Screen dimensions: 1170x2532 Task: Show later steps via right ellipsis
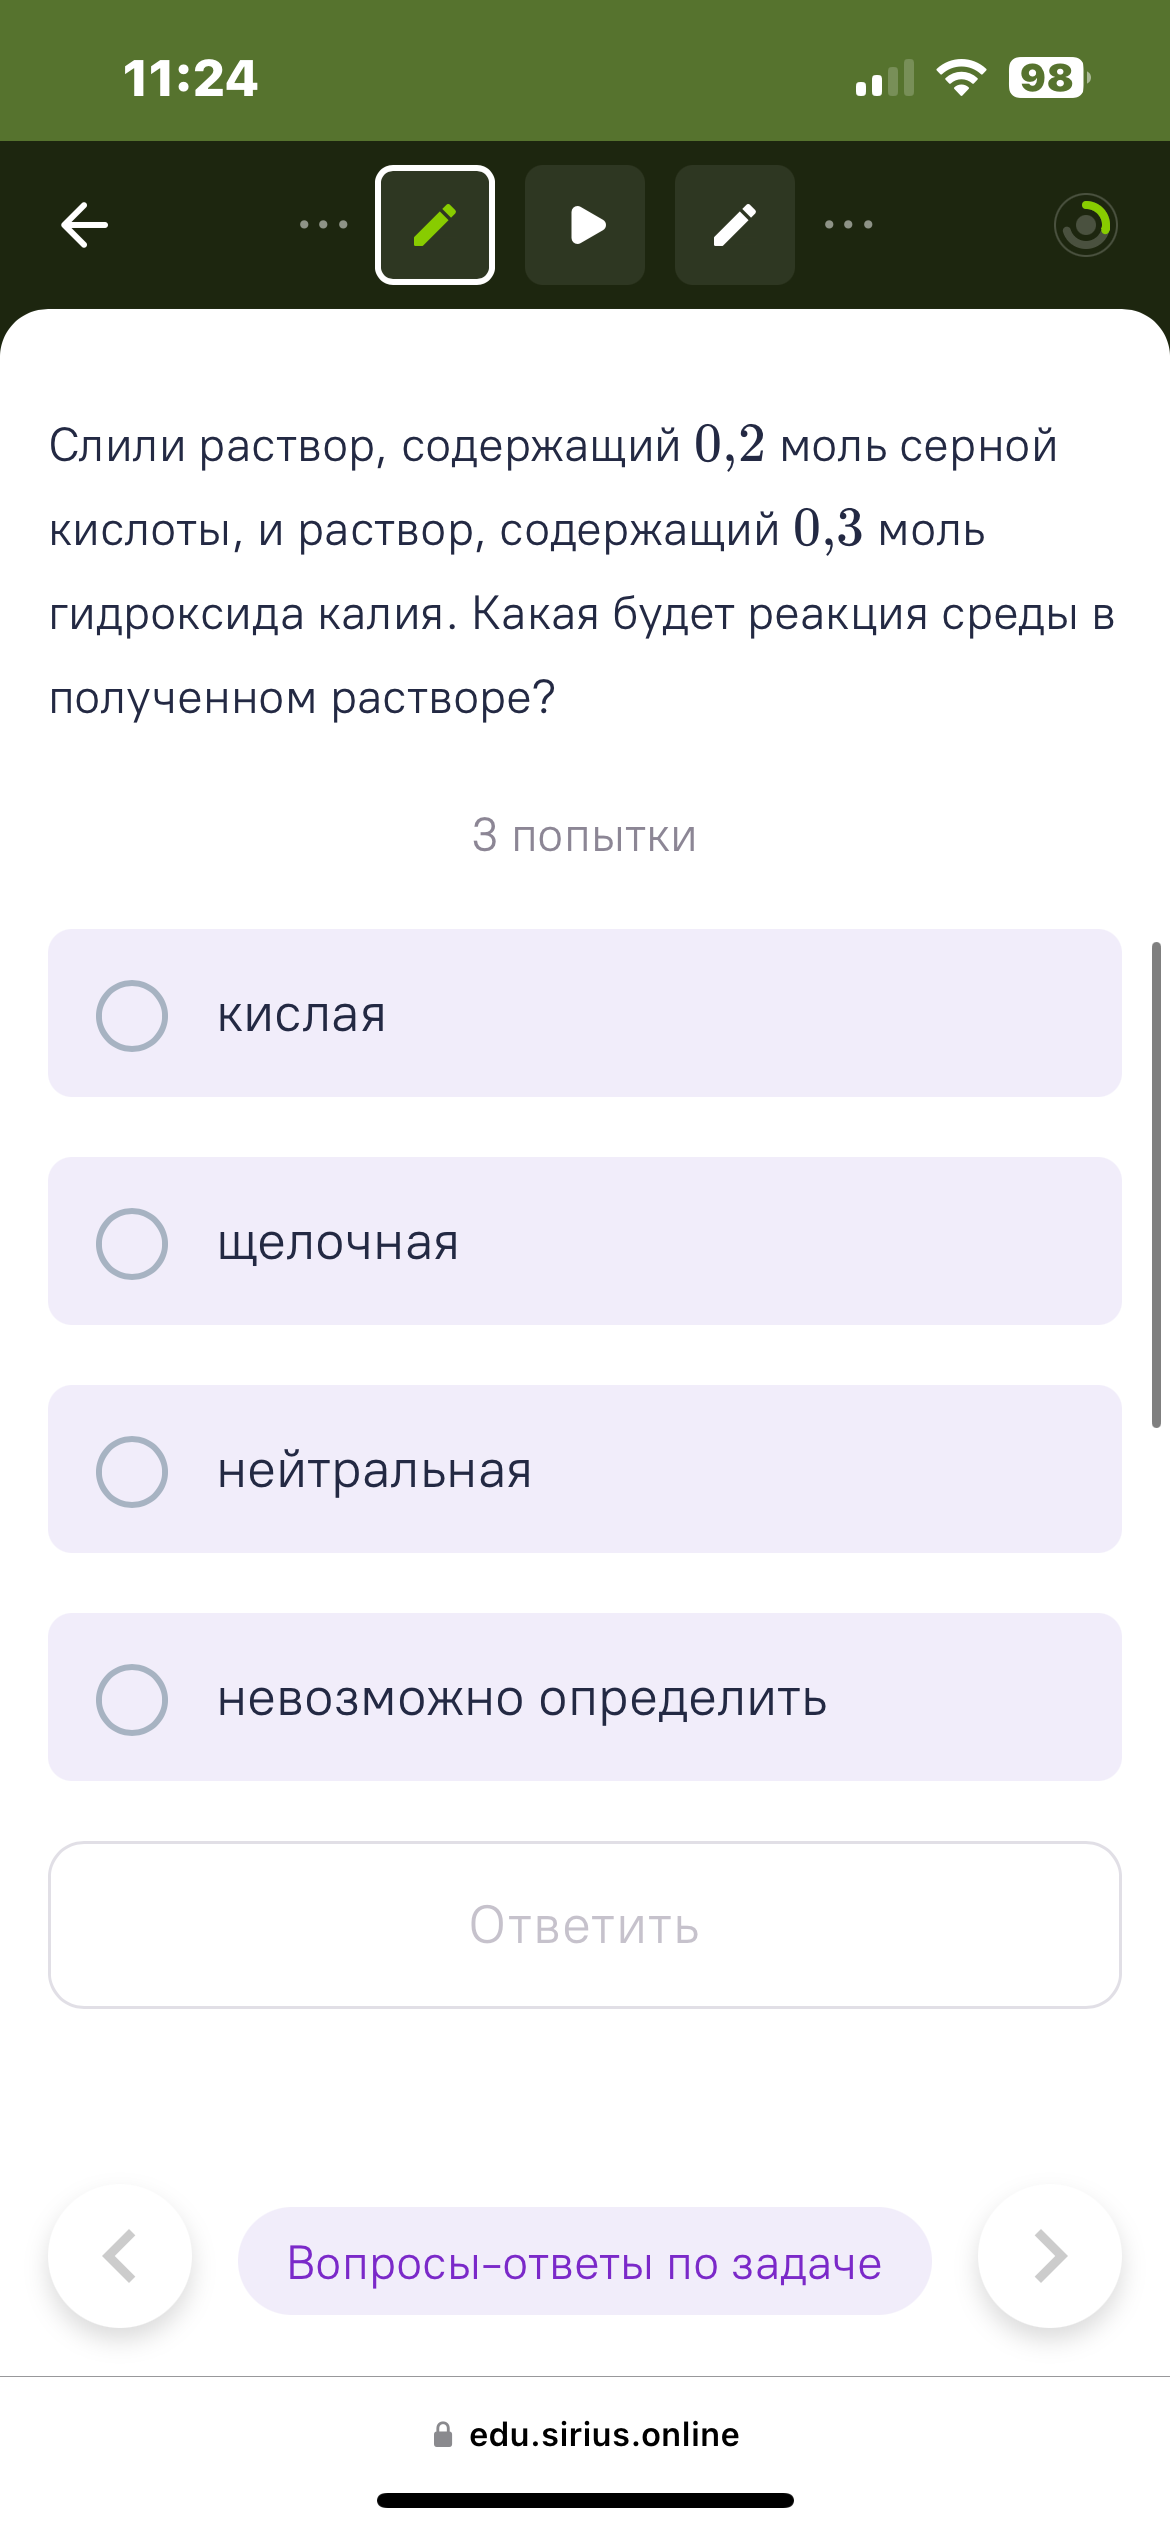(848, 225)
